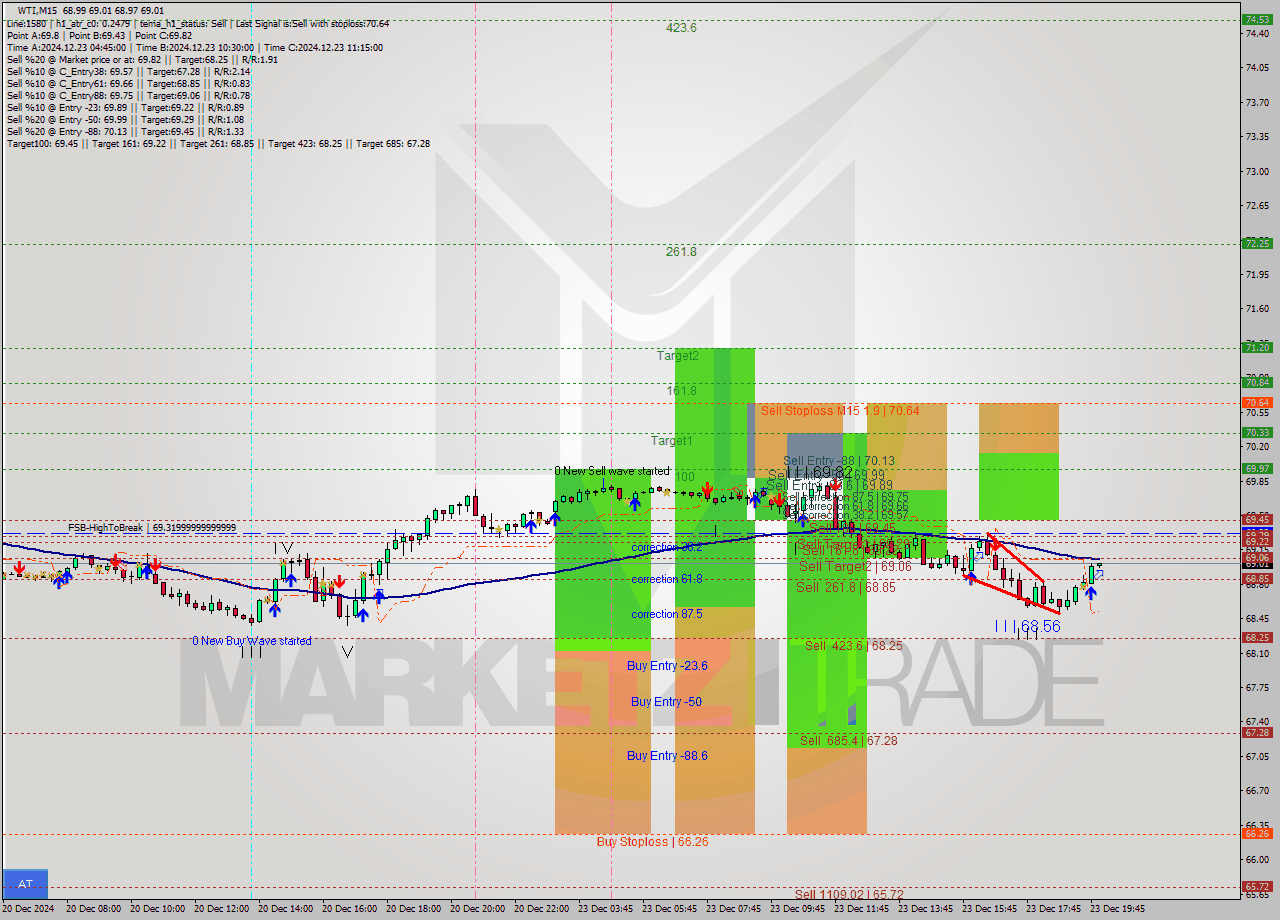Screen dimensions: 1280x920
Task: Click the red 65.72 price tag on axis
Action: point(1256,886)
